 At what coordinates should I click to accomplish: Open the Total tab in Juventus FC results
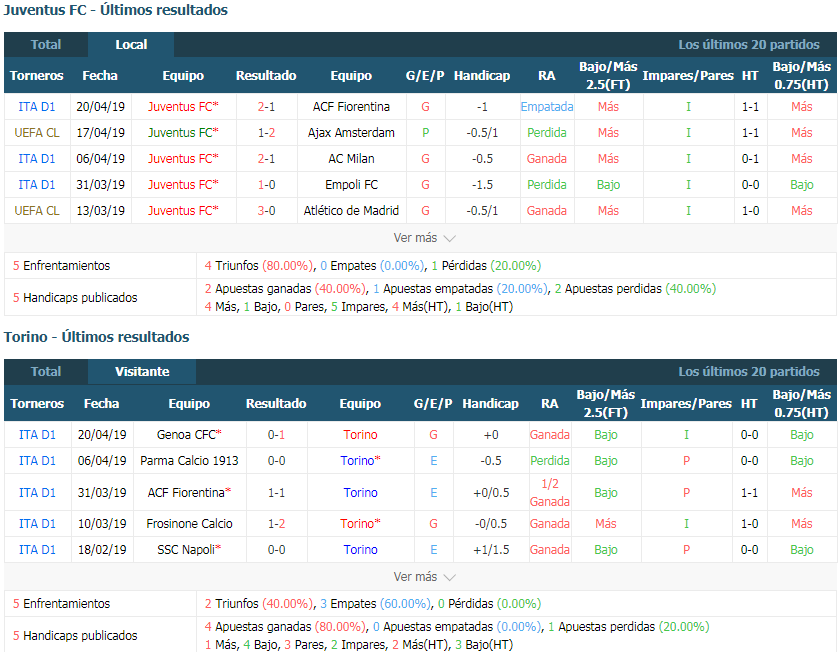point(46,44)
